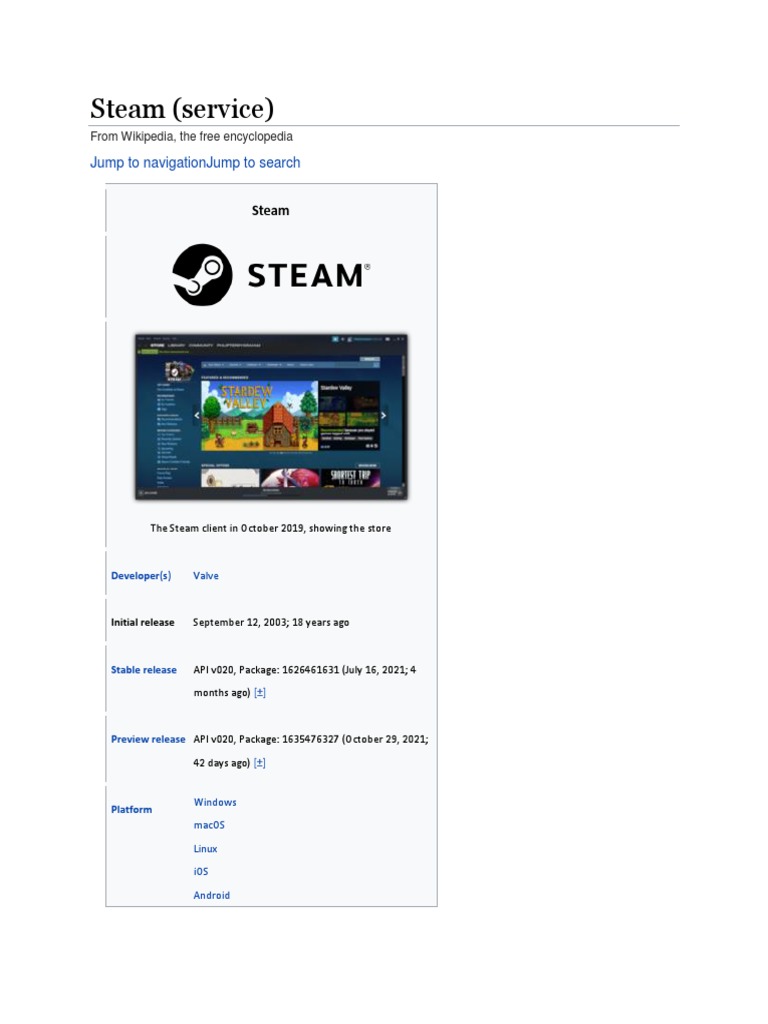Click the 'Initial release' label

point(142,622)
